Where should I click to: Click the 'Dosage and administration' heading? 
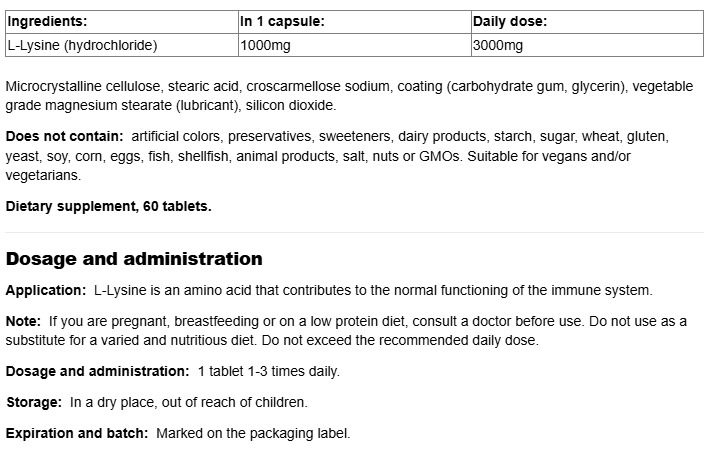(134, 259)
